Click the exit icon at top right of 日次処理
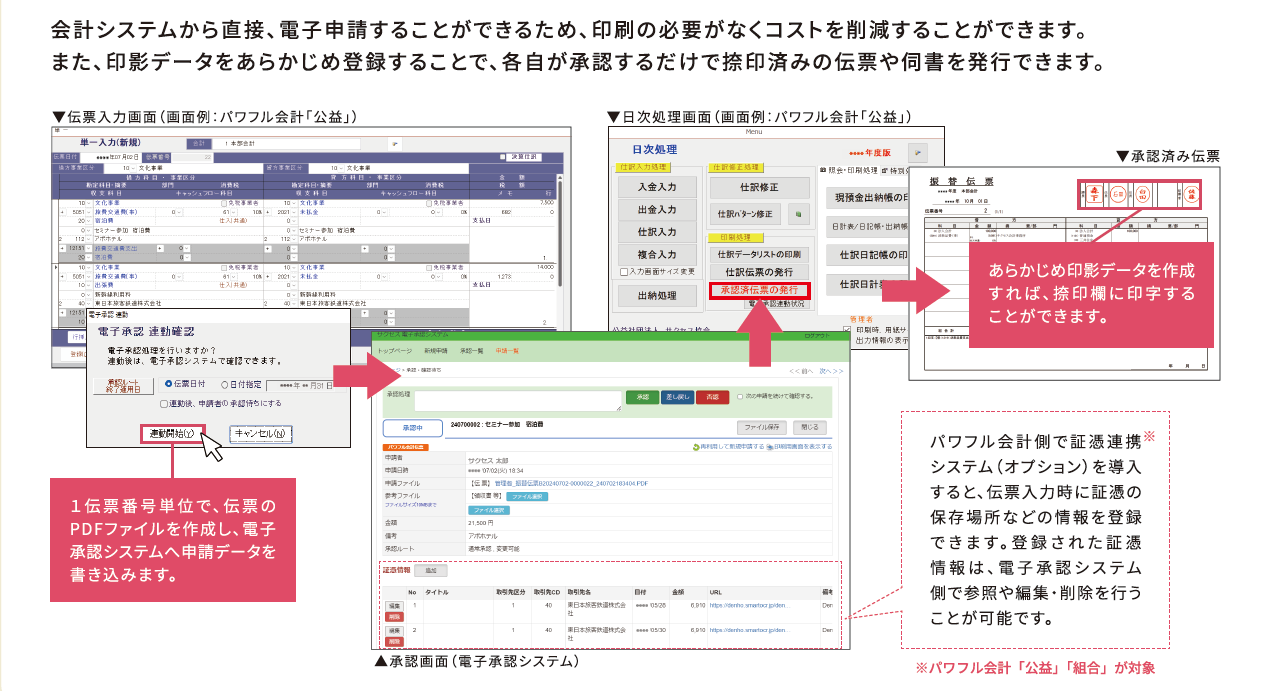 pos(918,152)
